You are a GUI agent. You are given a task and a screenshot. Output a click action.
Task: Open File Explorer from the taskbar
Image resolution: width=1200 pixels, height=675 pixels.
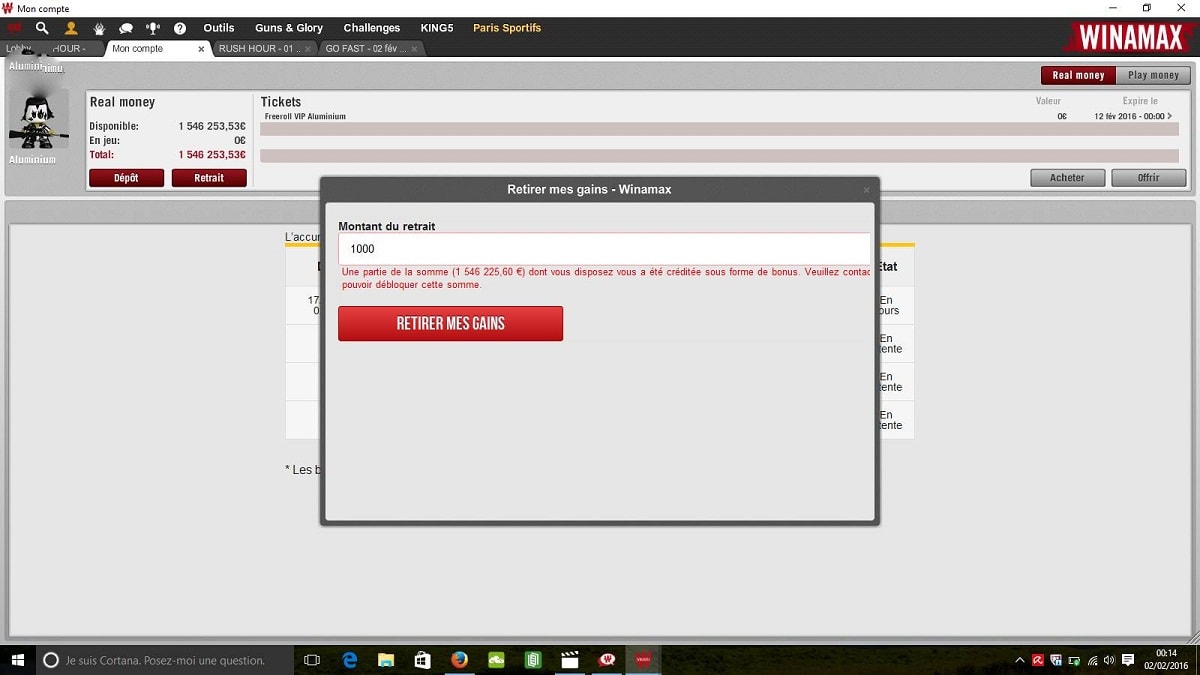[x=386, y=660]
